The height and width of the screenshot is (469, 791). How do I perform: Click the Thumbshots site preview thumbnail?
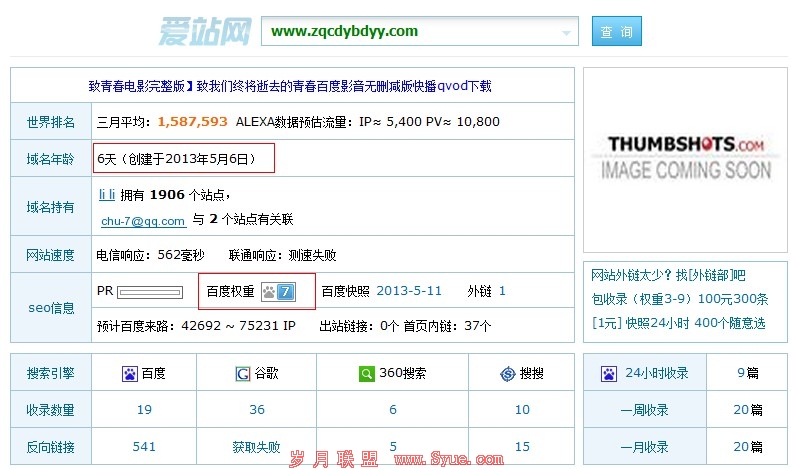[x=685, y=158]
